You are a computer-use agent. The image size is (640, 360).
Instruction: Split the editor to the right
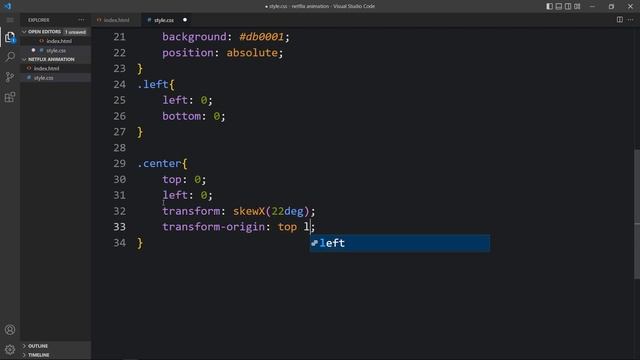[620, 20]
